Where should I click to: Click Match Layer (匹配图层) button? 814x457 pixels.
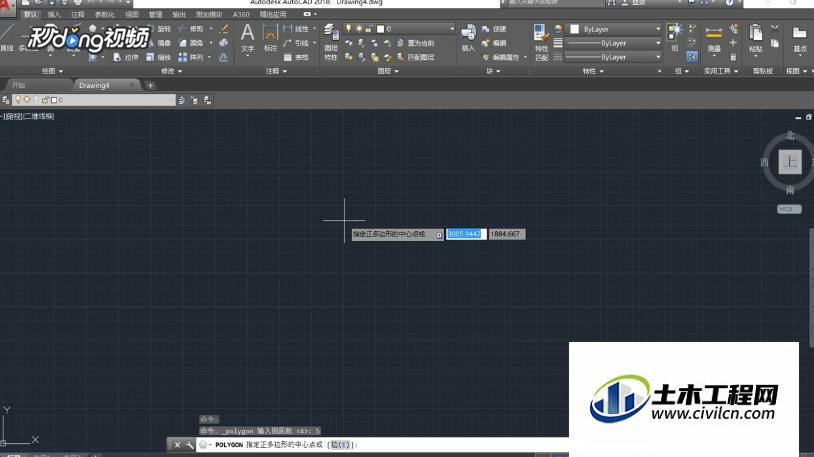[x=416, y=57]
